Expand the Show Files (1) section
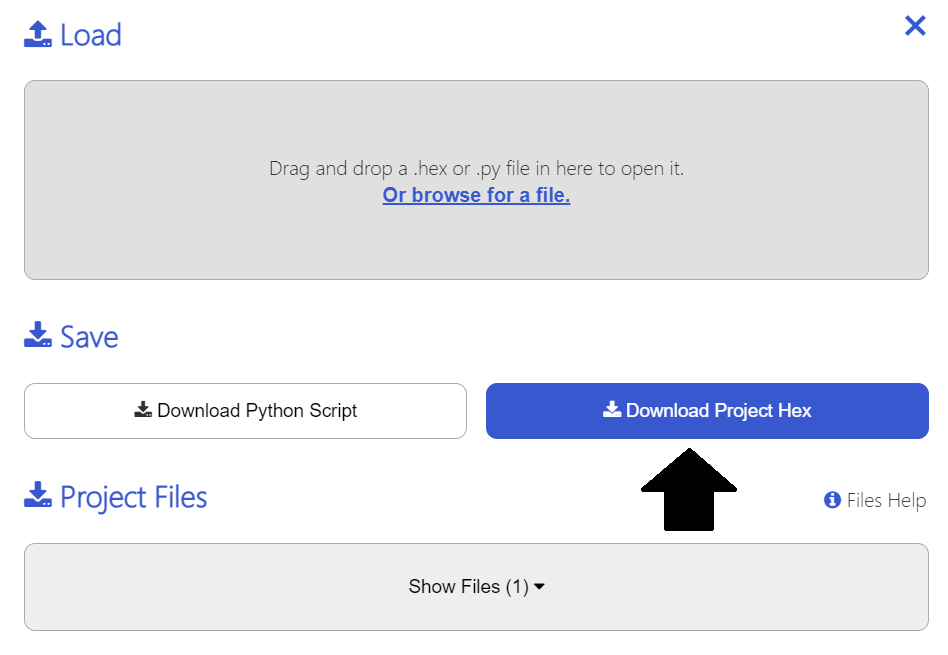 (476, 587)
